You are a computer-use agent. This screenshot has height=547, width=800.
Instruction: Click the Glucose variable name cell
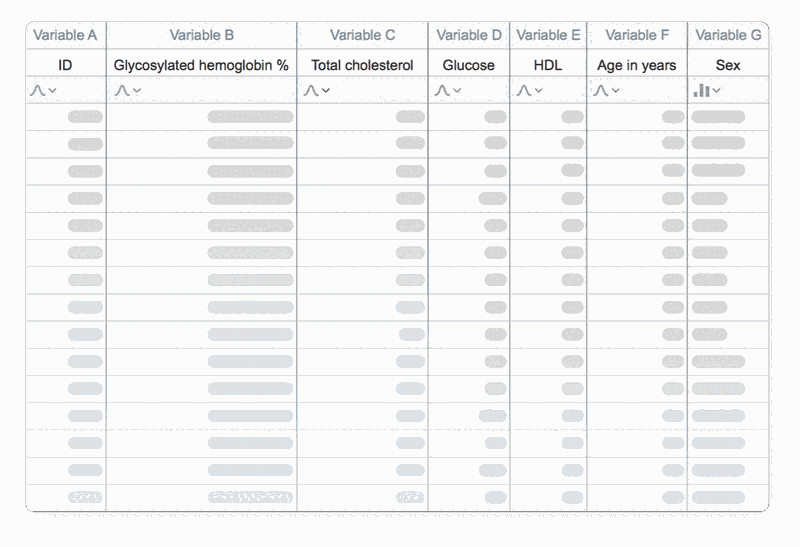pos(469,65)
